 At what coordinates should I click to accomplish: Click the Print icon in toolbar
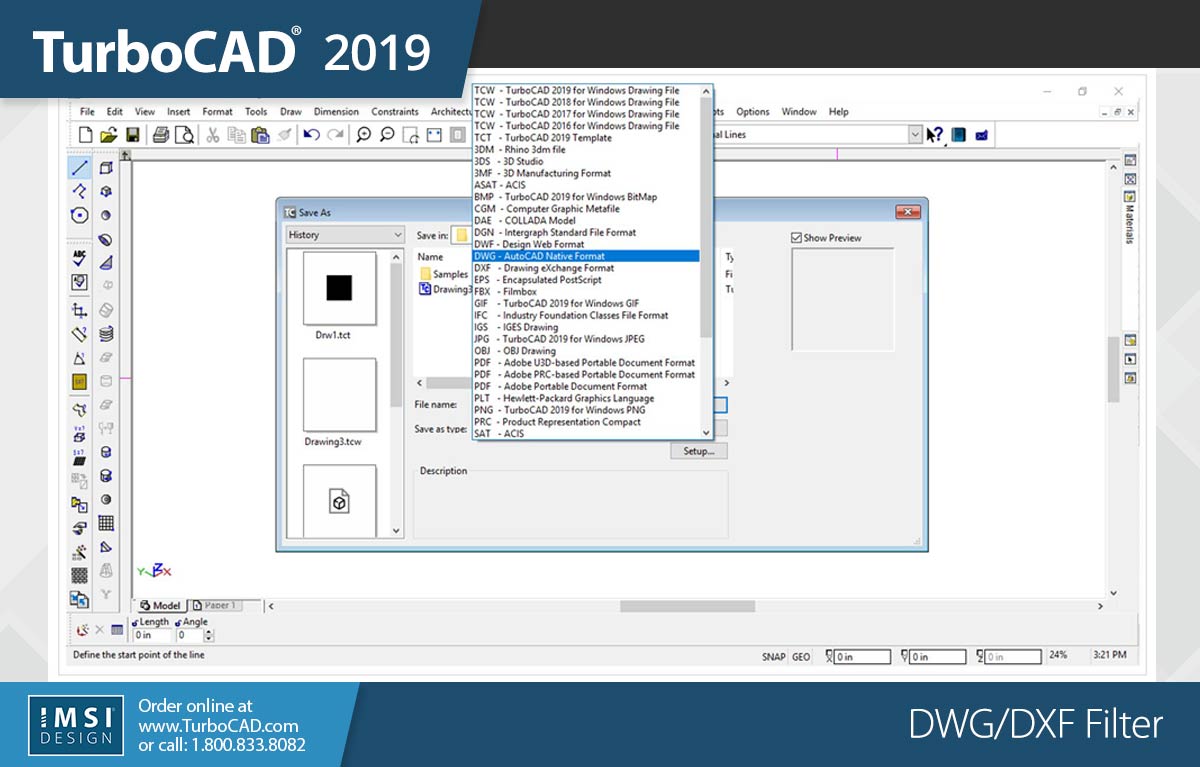160,135
